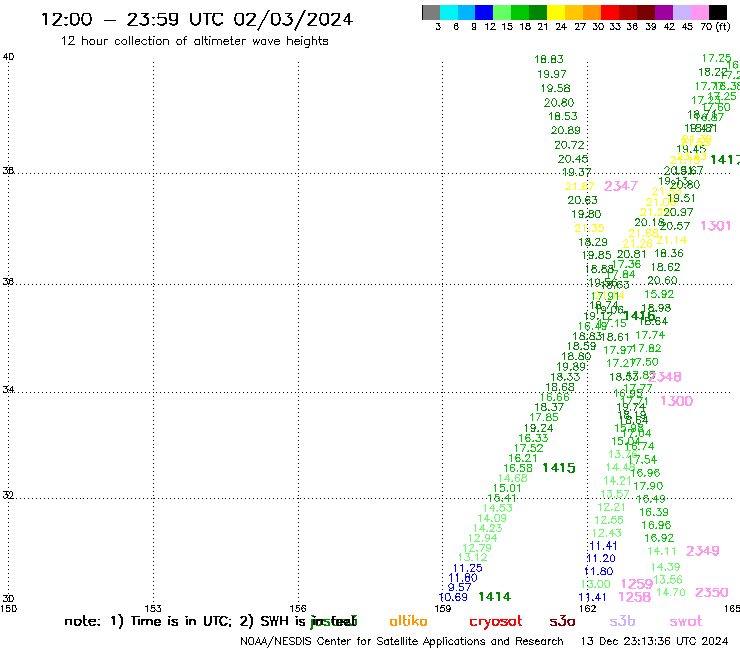Click the longitude axis label '159'
Screen dimensions: 740x650
[x=443, y=608]
